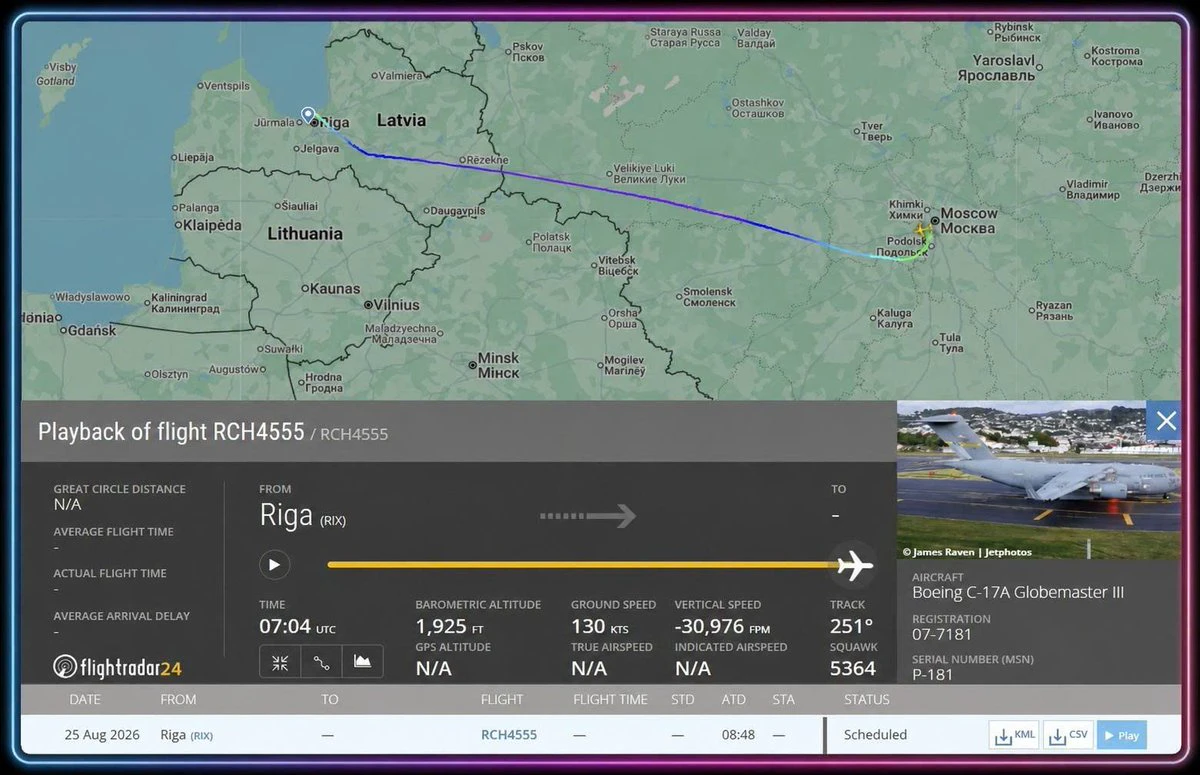The height and width of the screenshot is (775, 1200).
Task: Click the Boeing C-17A Globemaster III aircraft name
Action: click(1018, 592)
